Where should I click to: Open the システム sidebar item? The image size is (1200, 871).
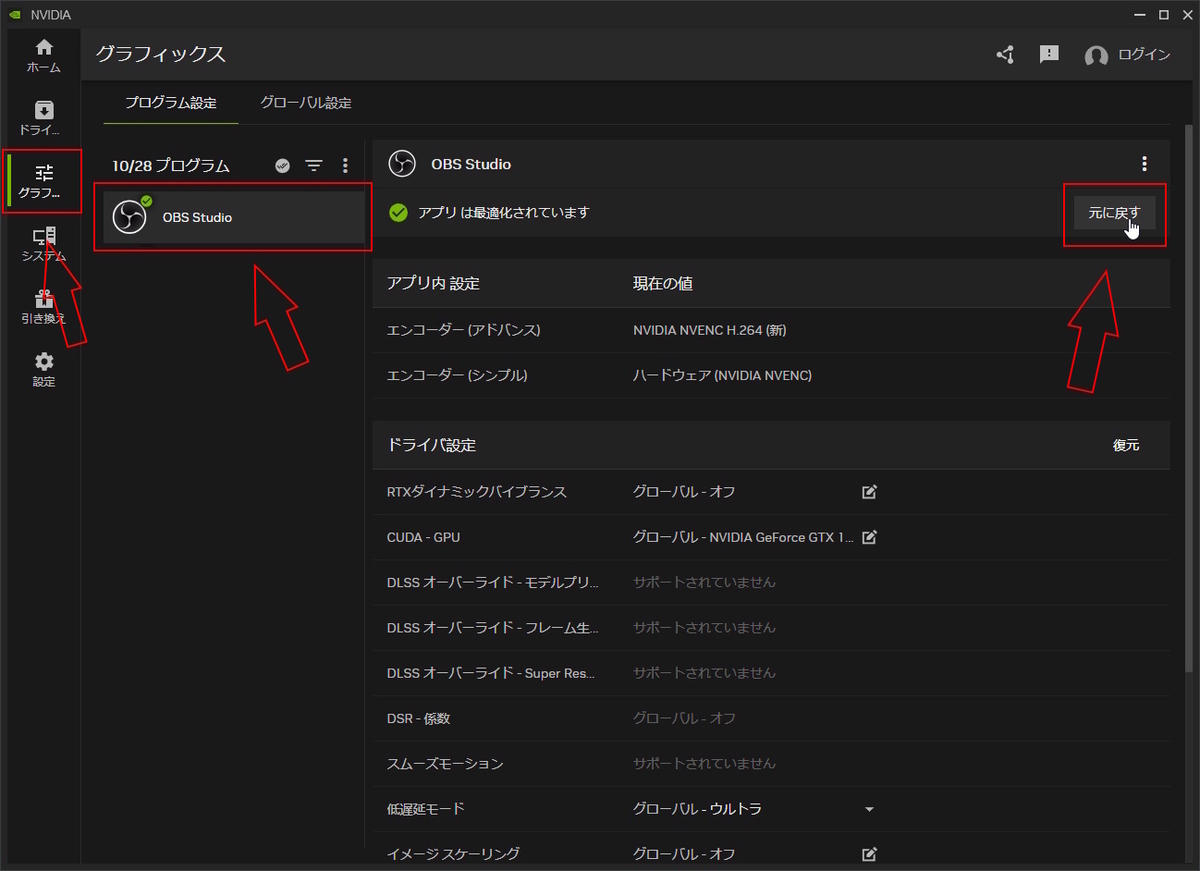[x=44, y=244]
